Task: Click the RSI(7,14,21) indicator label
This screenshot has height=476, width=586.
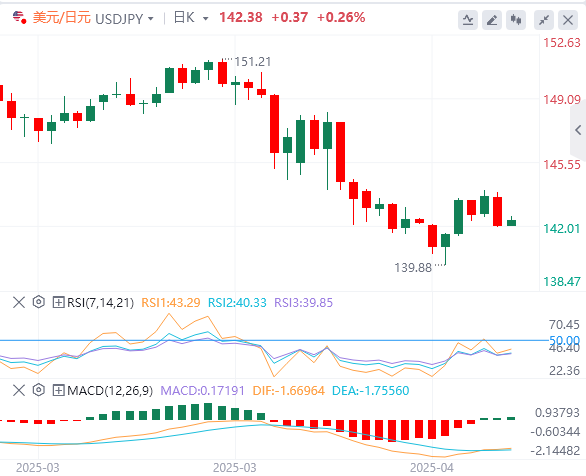Action: pos(100,302)
